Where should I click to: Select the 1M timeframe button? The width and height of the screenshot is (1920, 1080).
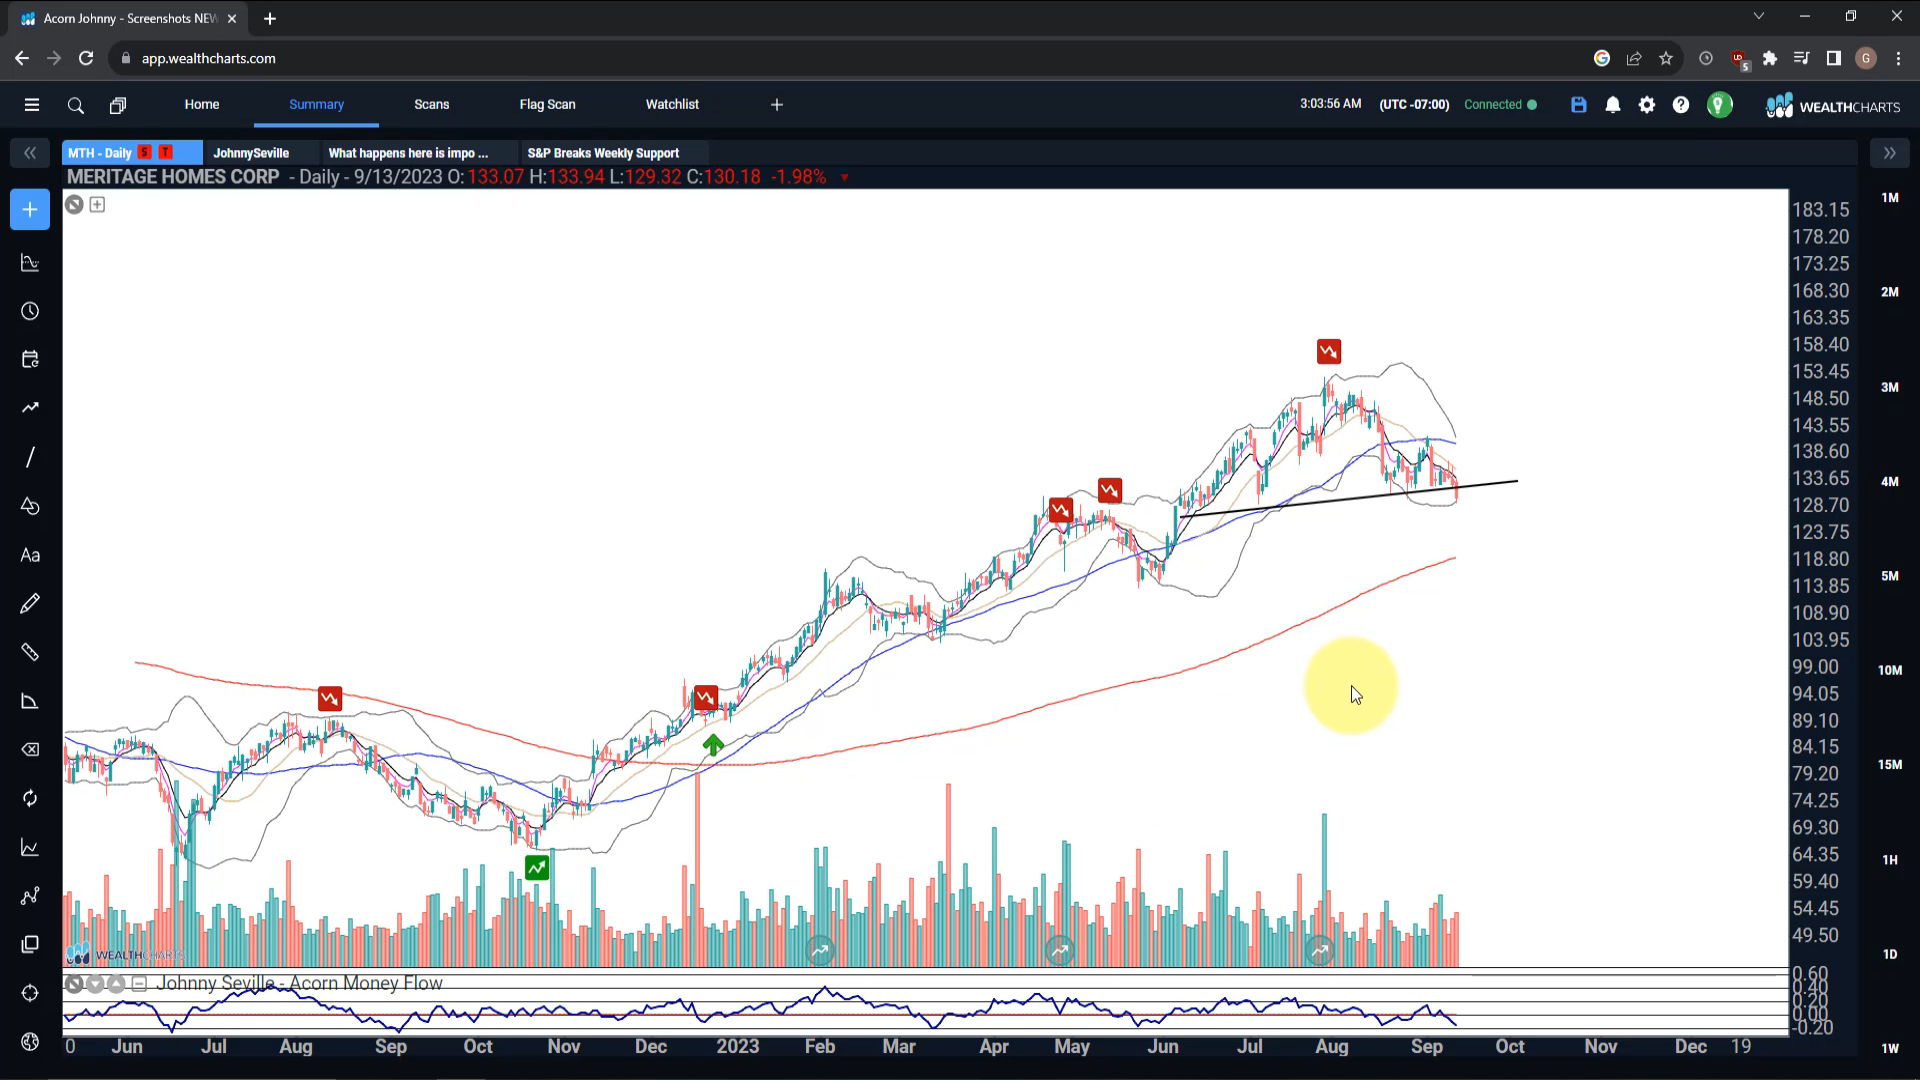(1890, 198)
